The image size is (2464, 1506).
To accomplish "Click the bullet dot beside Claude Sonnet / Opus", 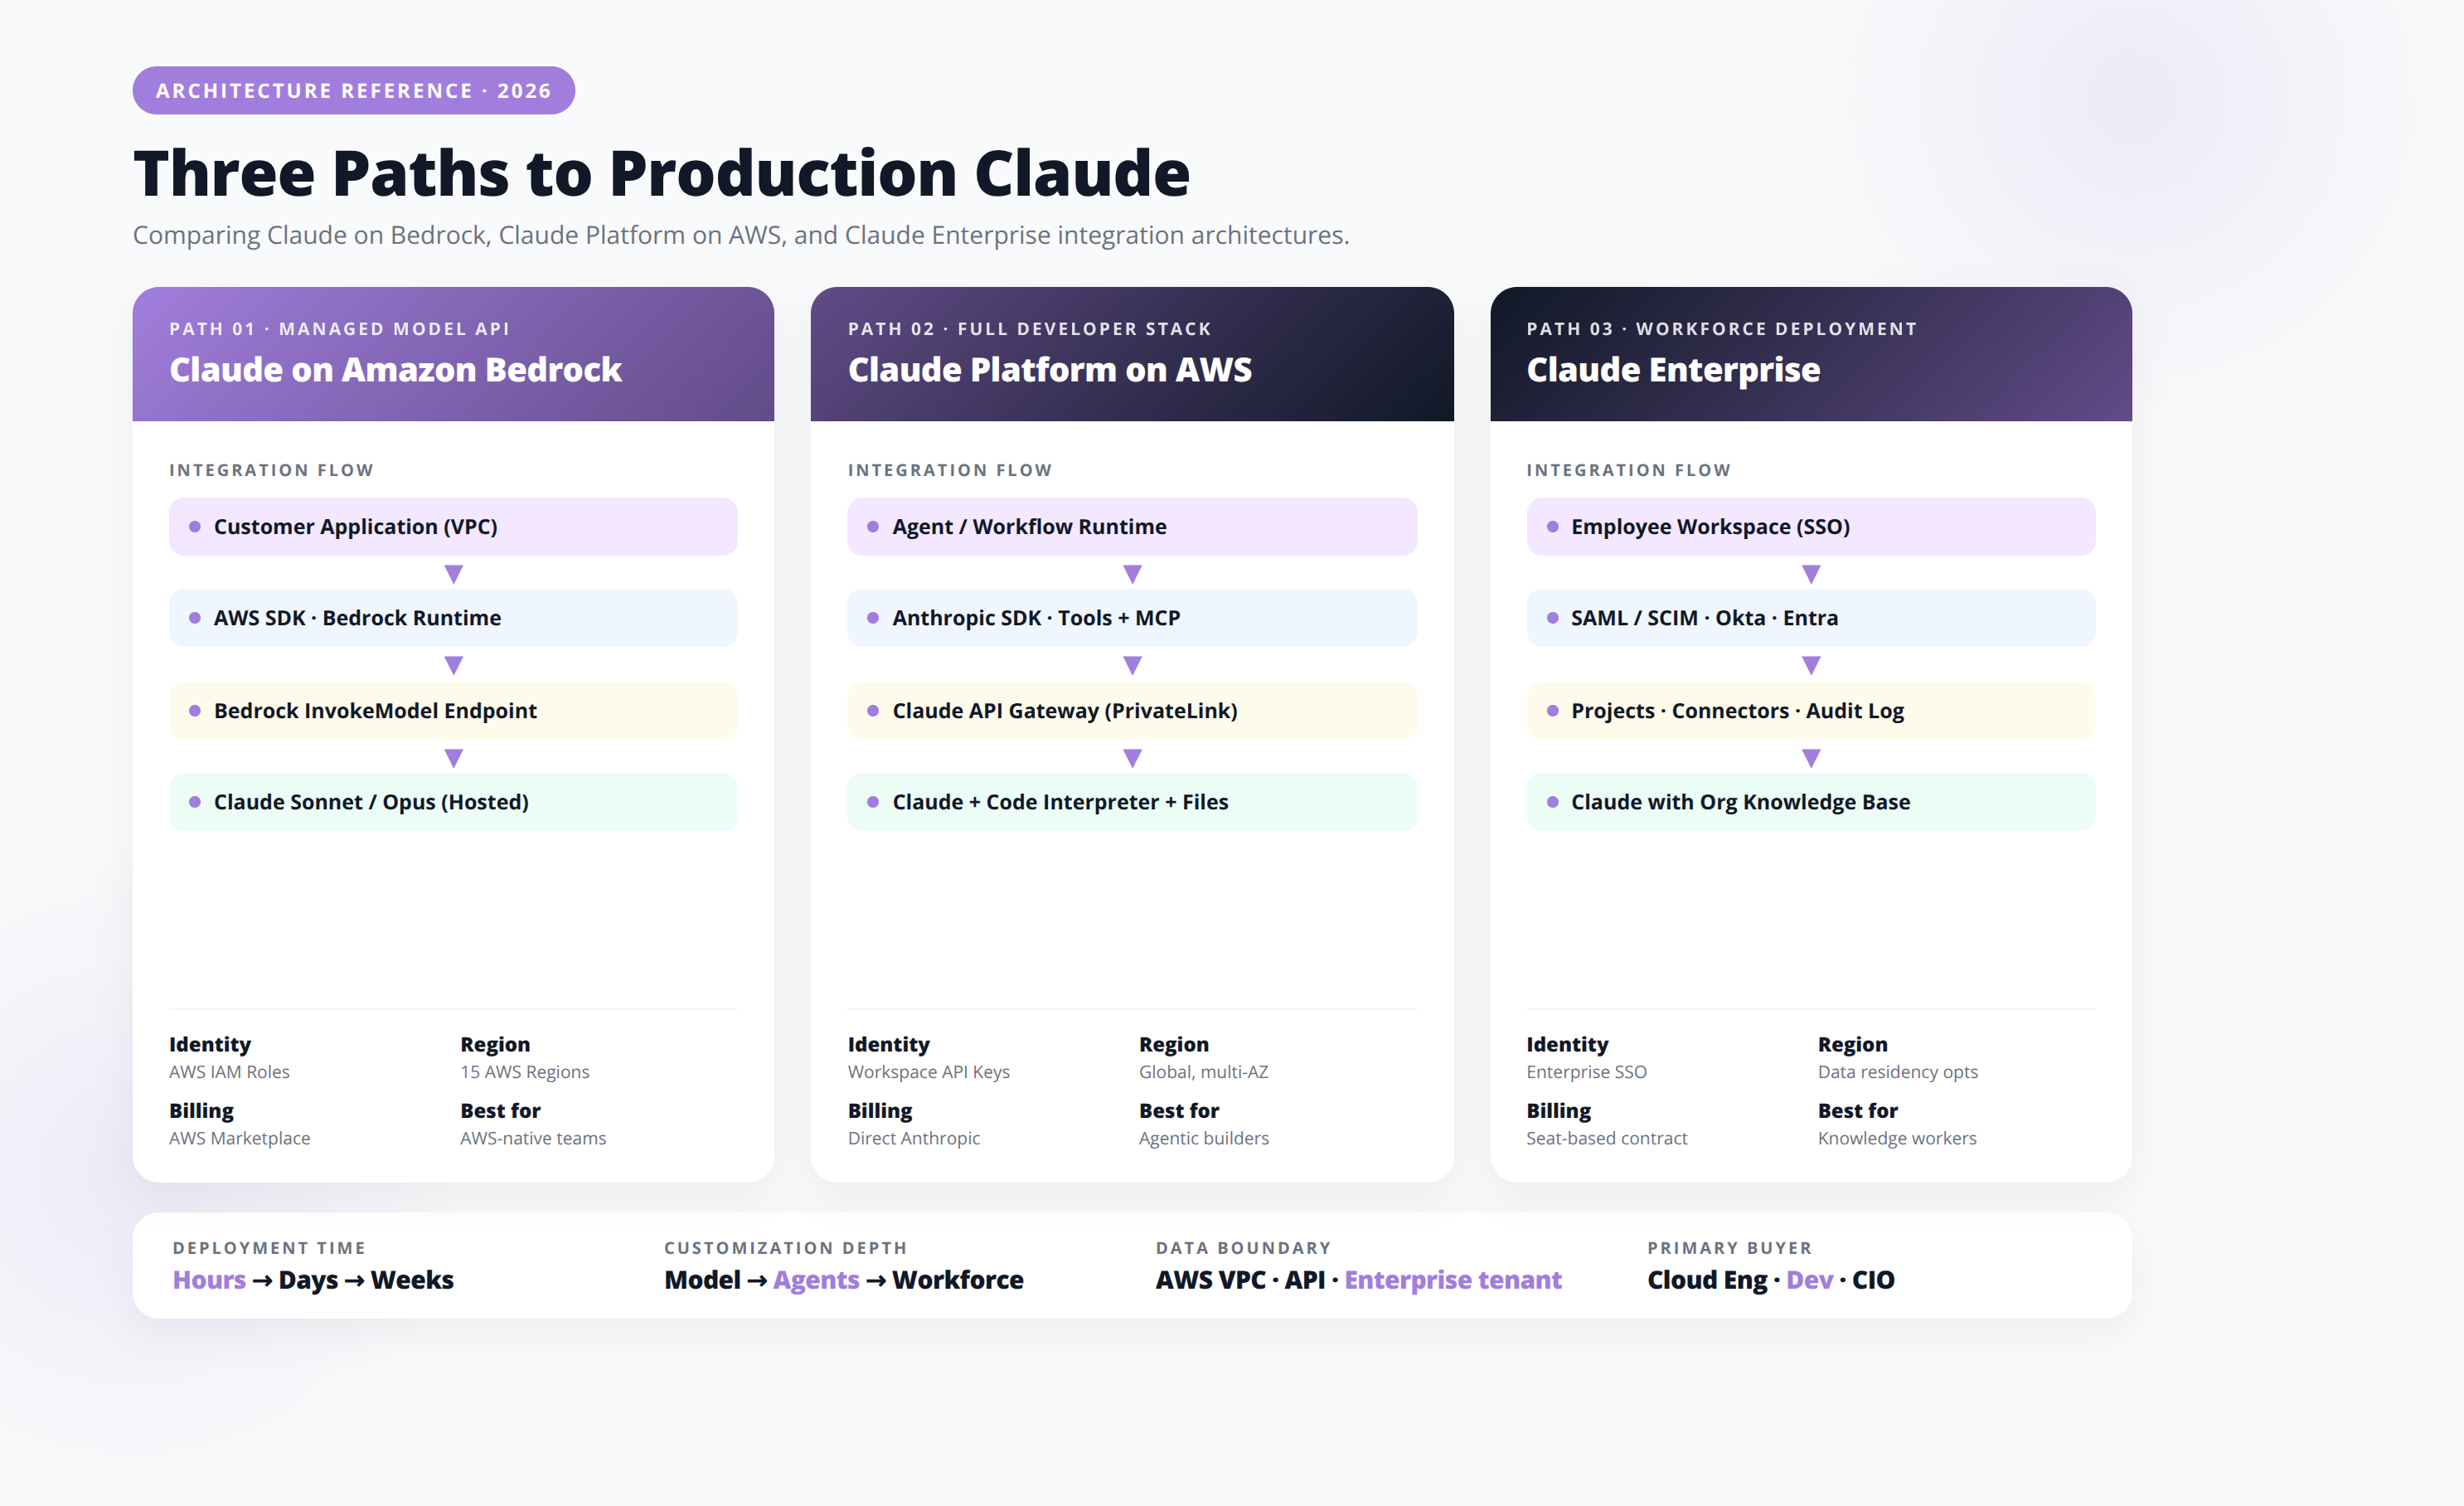I will (195, 802).
